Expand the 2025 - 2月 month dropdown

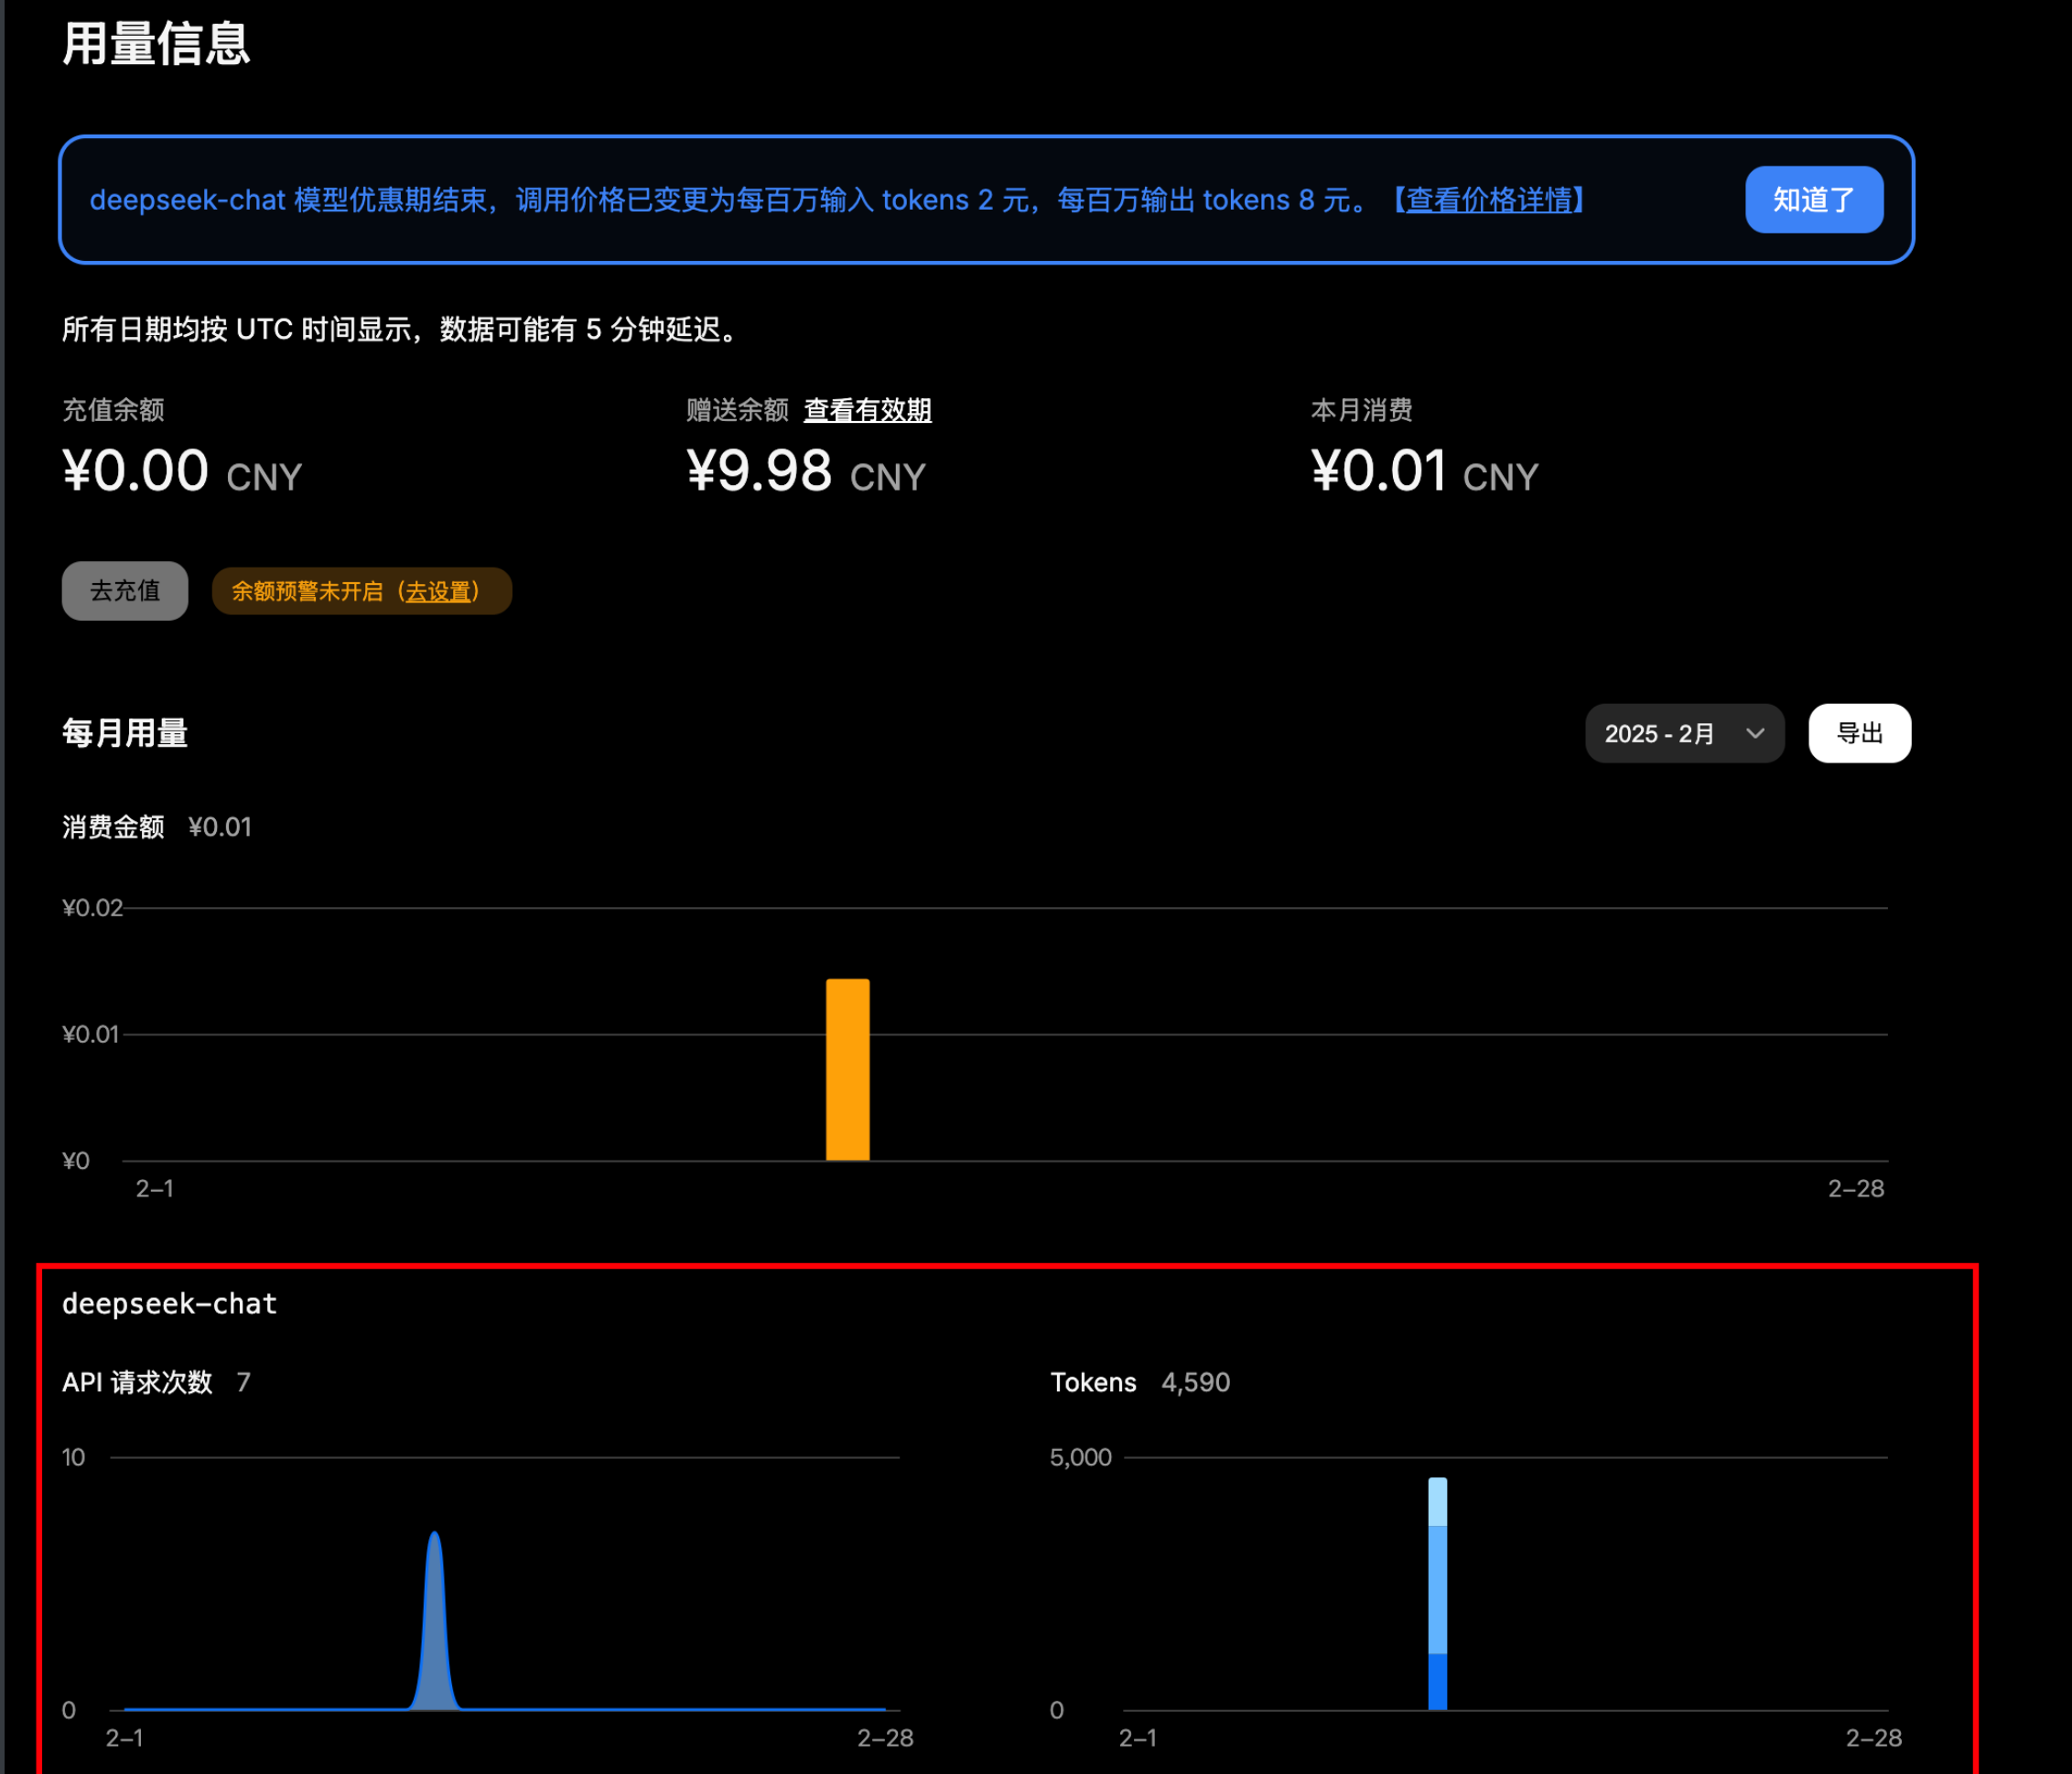tap(1683, 734)
